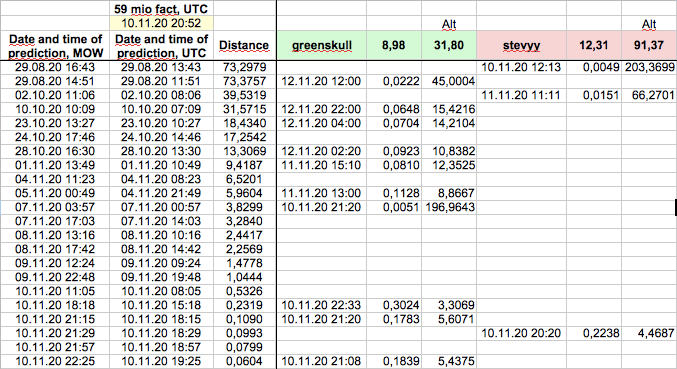
Task: Select UTC date cell 24.10.20 14:46
Action: [x=161, y=137]
